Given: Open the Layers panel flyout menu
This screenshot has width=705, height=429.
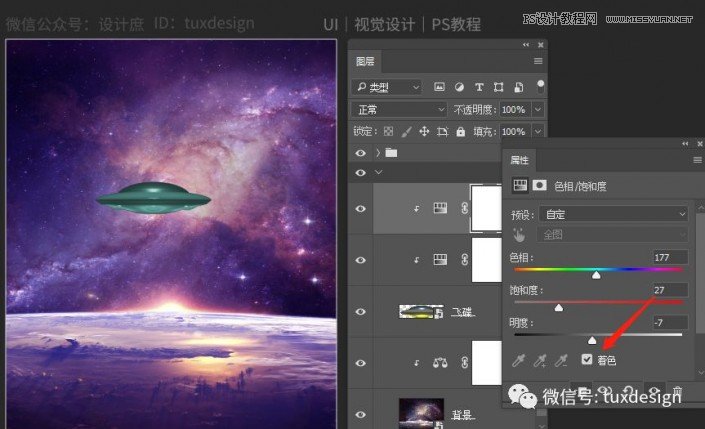Looking at the screenshot, I should [538, 61].
